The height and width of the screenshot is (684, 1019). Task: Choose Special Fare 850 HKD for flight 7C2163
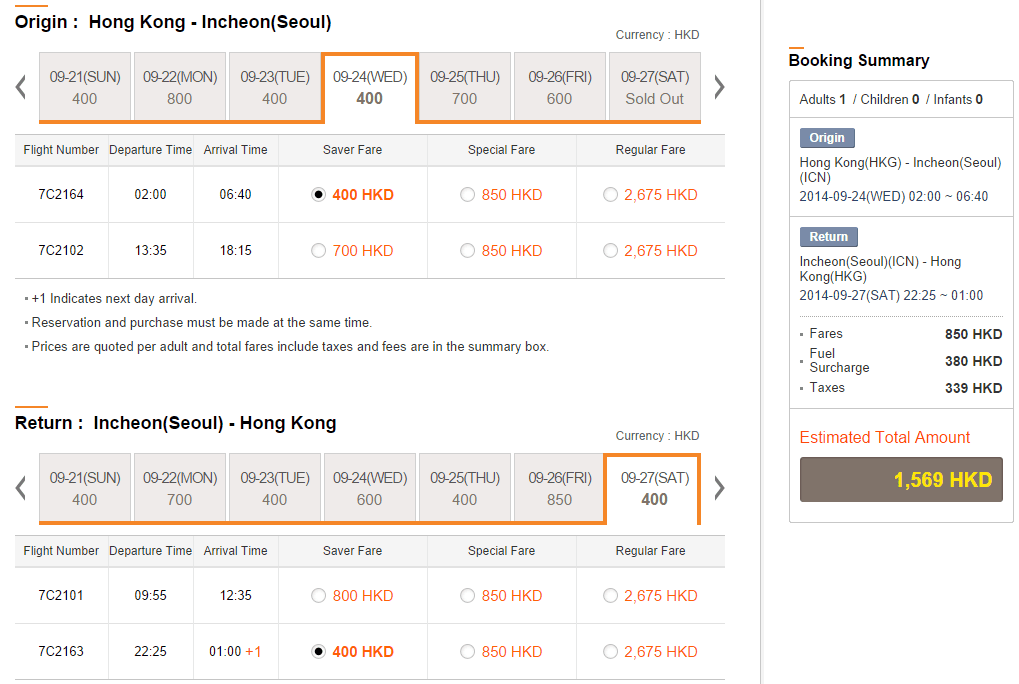click(x=468, y=652)
